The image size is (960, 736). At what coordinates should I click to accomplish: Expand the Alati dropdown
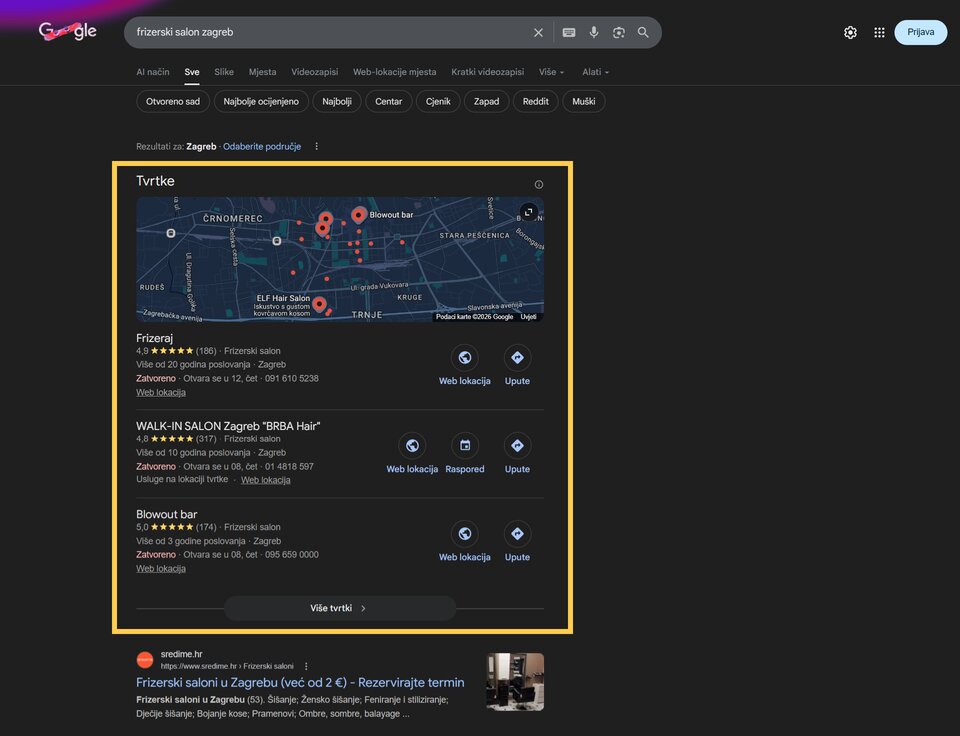click(595, 72)
